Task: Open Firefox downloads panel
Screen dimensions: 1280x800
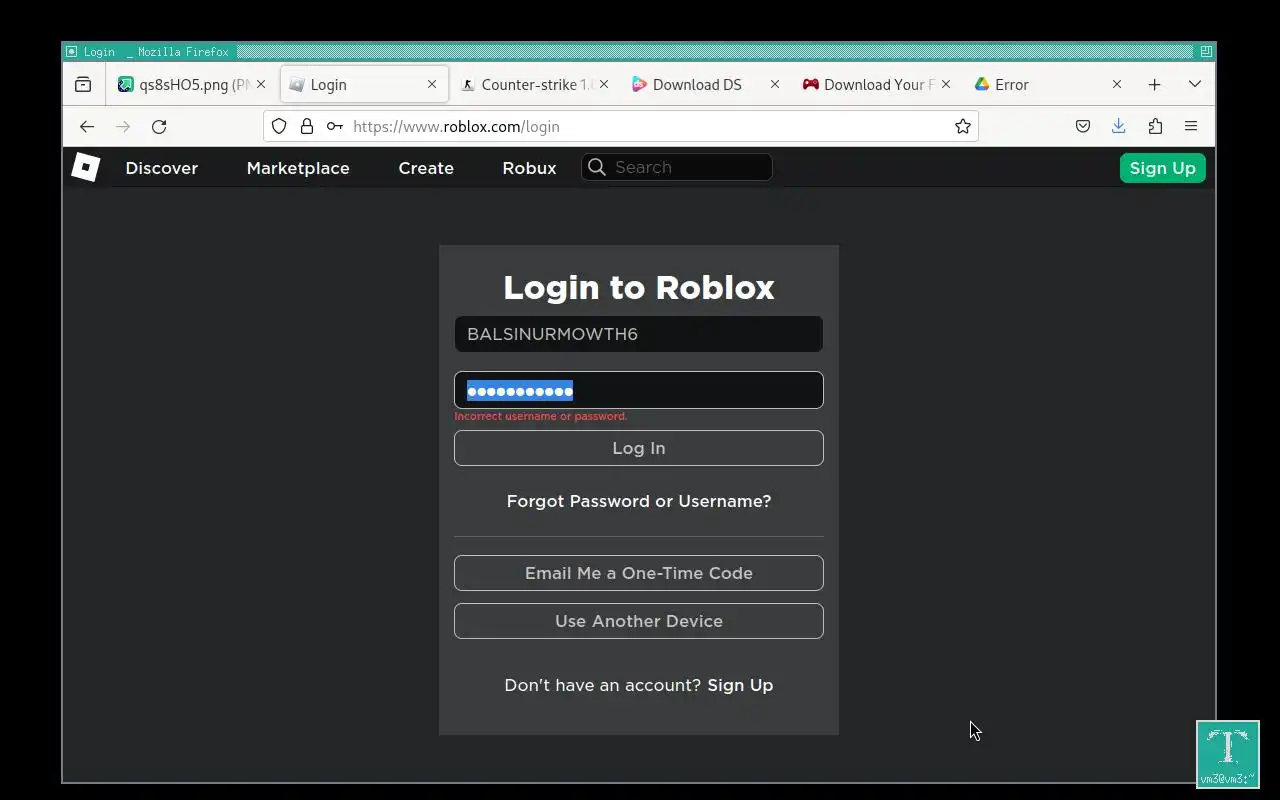Action: click(1119, 126)
